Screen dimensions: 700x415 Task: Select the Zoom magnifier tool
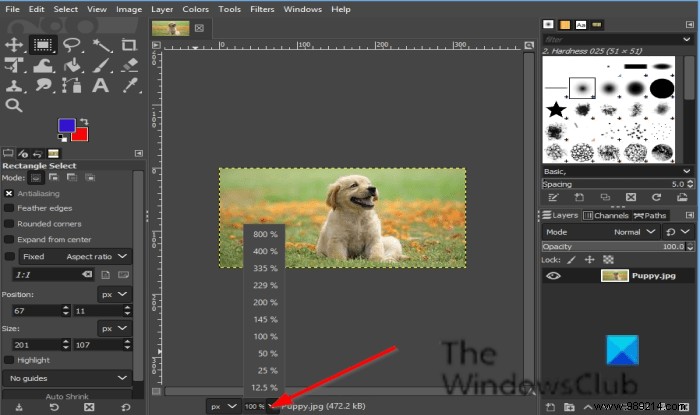[x=14, y=105]
